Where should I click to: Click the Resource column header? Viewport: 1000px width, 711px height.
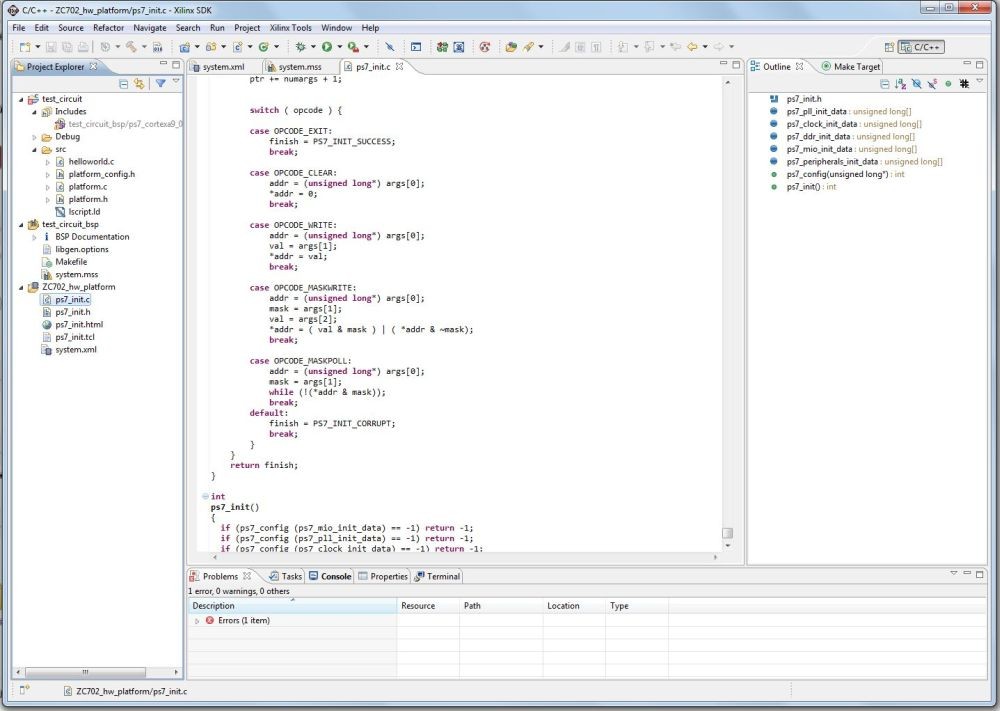pyautogui.click(x=427, y=606)
